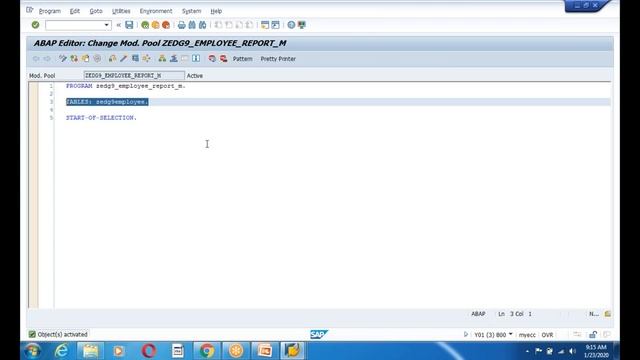Click the editor options icon at bottom right

(608, 314)
